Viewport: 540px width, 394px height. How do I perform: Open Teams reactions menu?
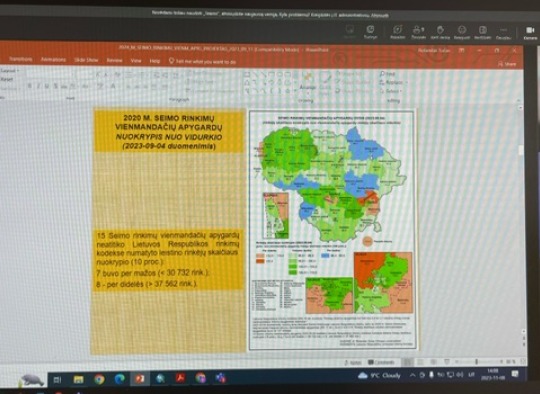(462, 32)
